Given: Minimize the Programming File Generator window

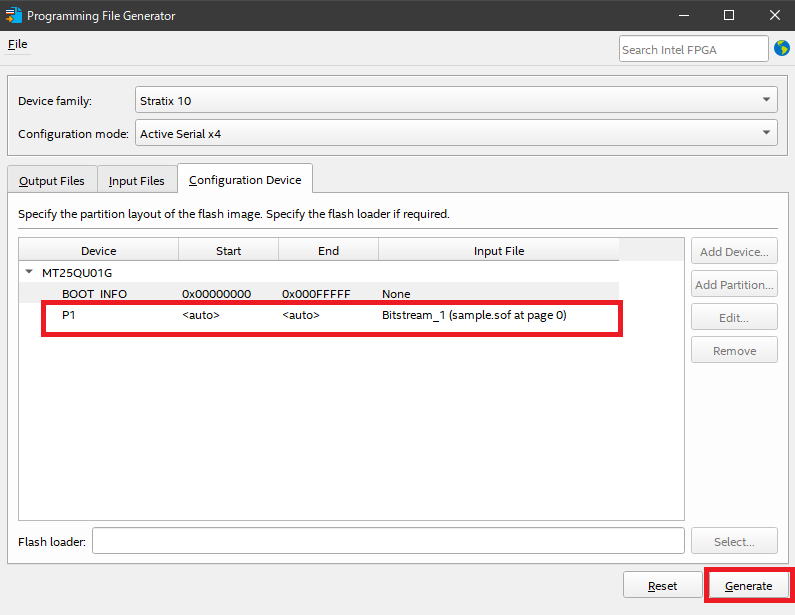Looking at the screenshot, I should (683, 15).
